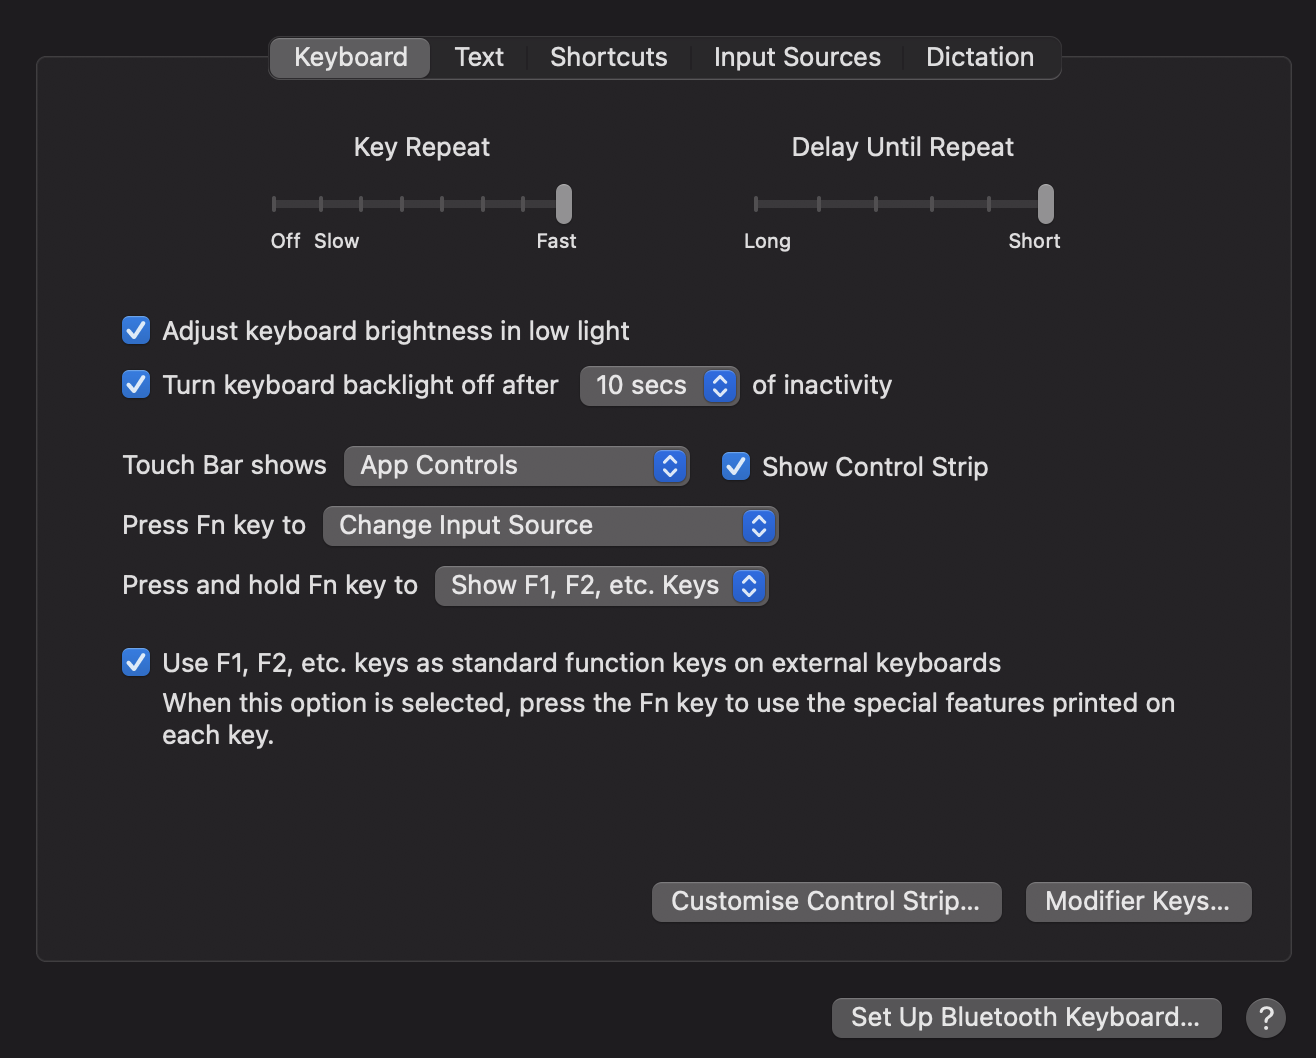Screen dimensions: 1316x1058
Task: Go to the Input Sources tab
Action: (797, 57)
